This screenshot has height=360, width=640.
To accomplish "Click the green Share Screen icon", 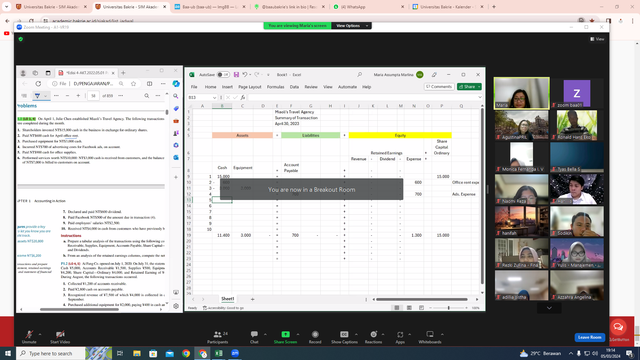I will 285,334.
